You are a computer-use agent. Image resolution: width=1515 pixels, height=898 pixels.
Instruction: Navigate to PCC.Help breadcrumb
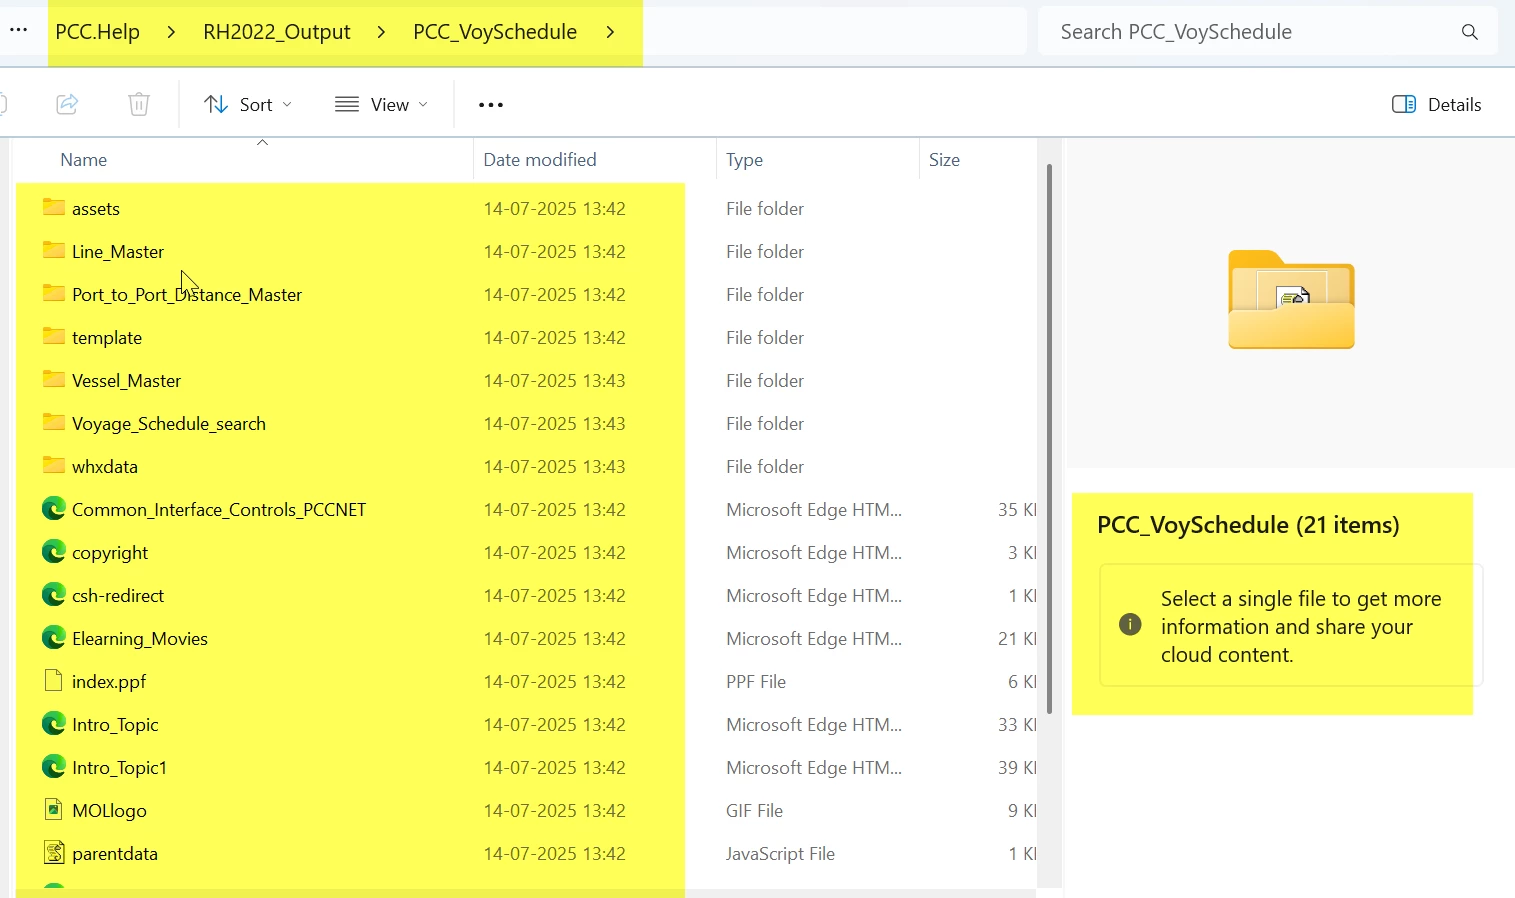[98, 32]
